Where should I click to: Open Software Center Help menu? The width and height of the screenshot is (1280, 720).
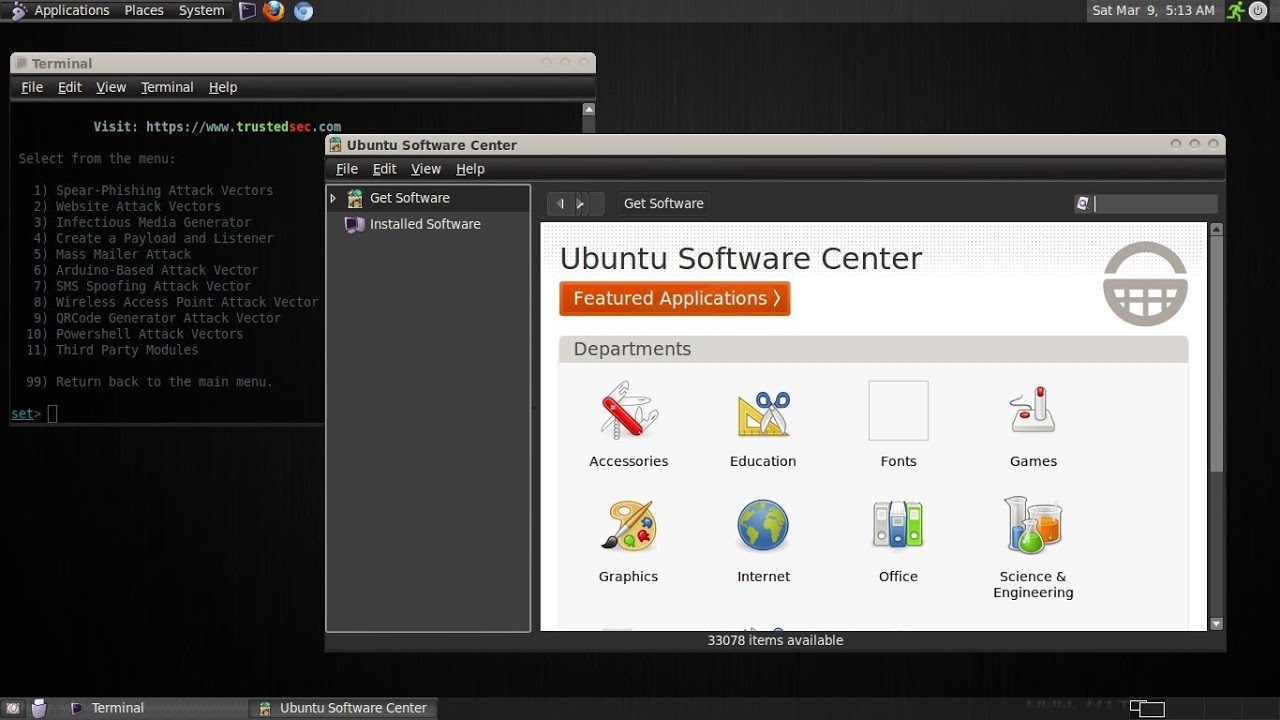tap(470, 169)
